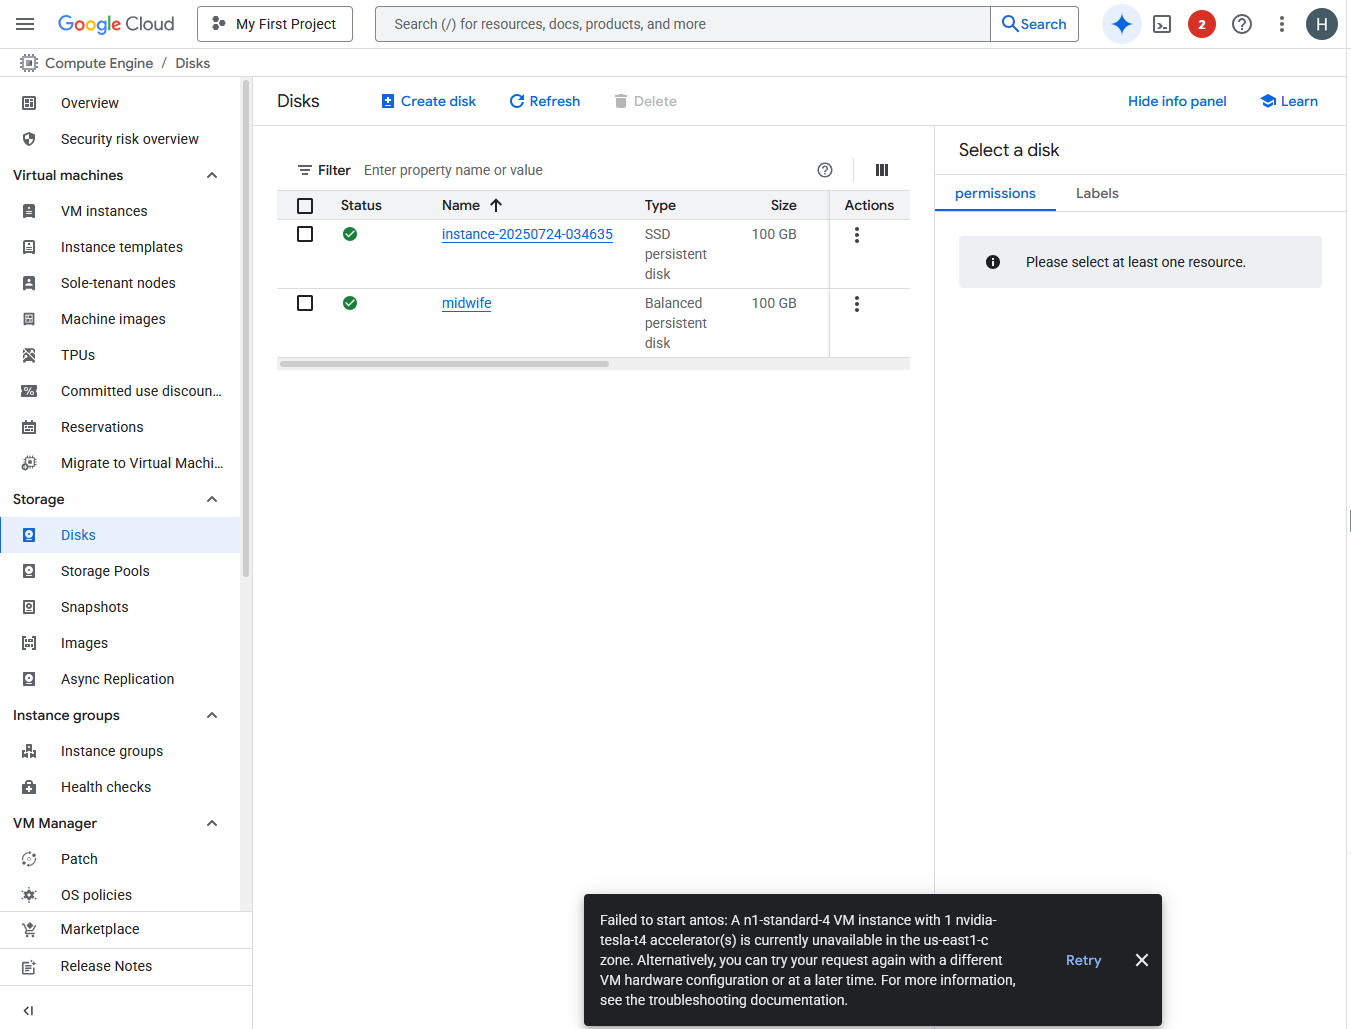1351x1029 pixels.
Task: Toggle the select-all disks checkbox
Action: 305,206
